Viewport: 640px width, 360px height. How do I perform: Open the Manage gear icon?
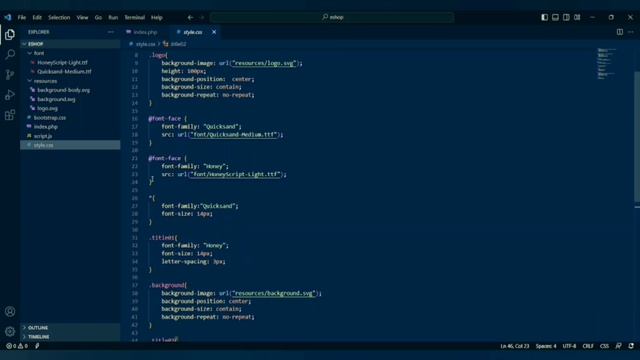10,331
